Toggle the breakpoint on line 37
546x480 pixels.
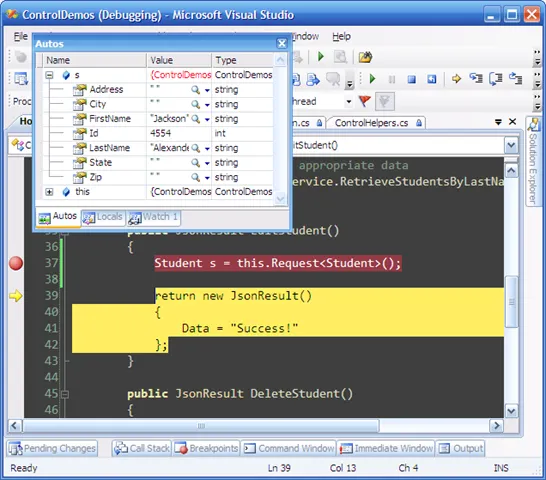tap(16, 263)
